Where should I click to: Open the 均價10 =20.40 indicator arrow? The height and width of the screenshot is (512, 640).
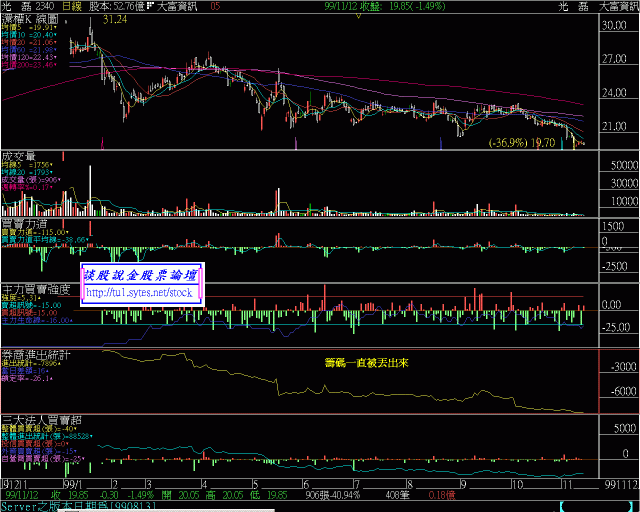55,35
